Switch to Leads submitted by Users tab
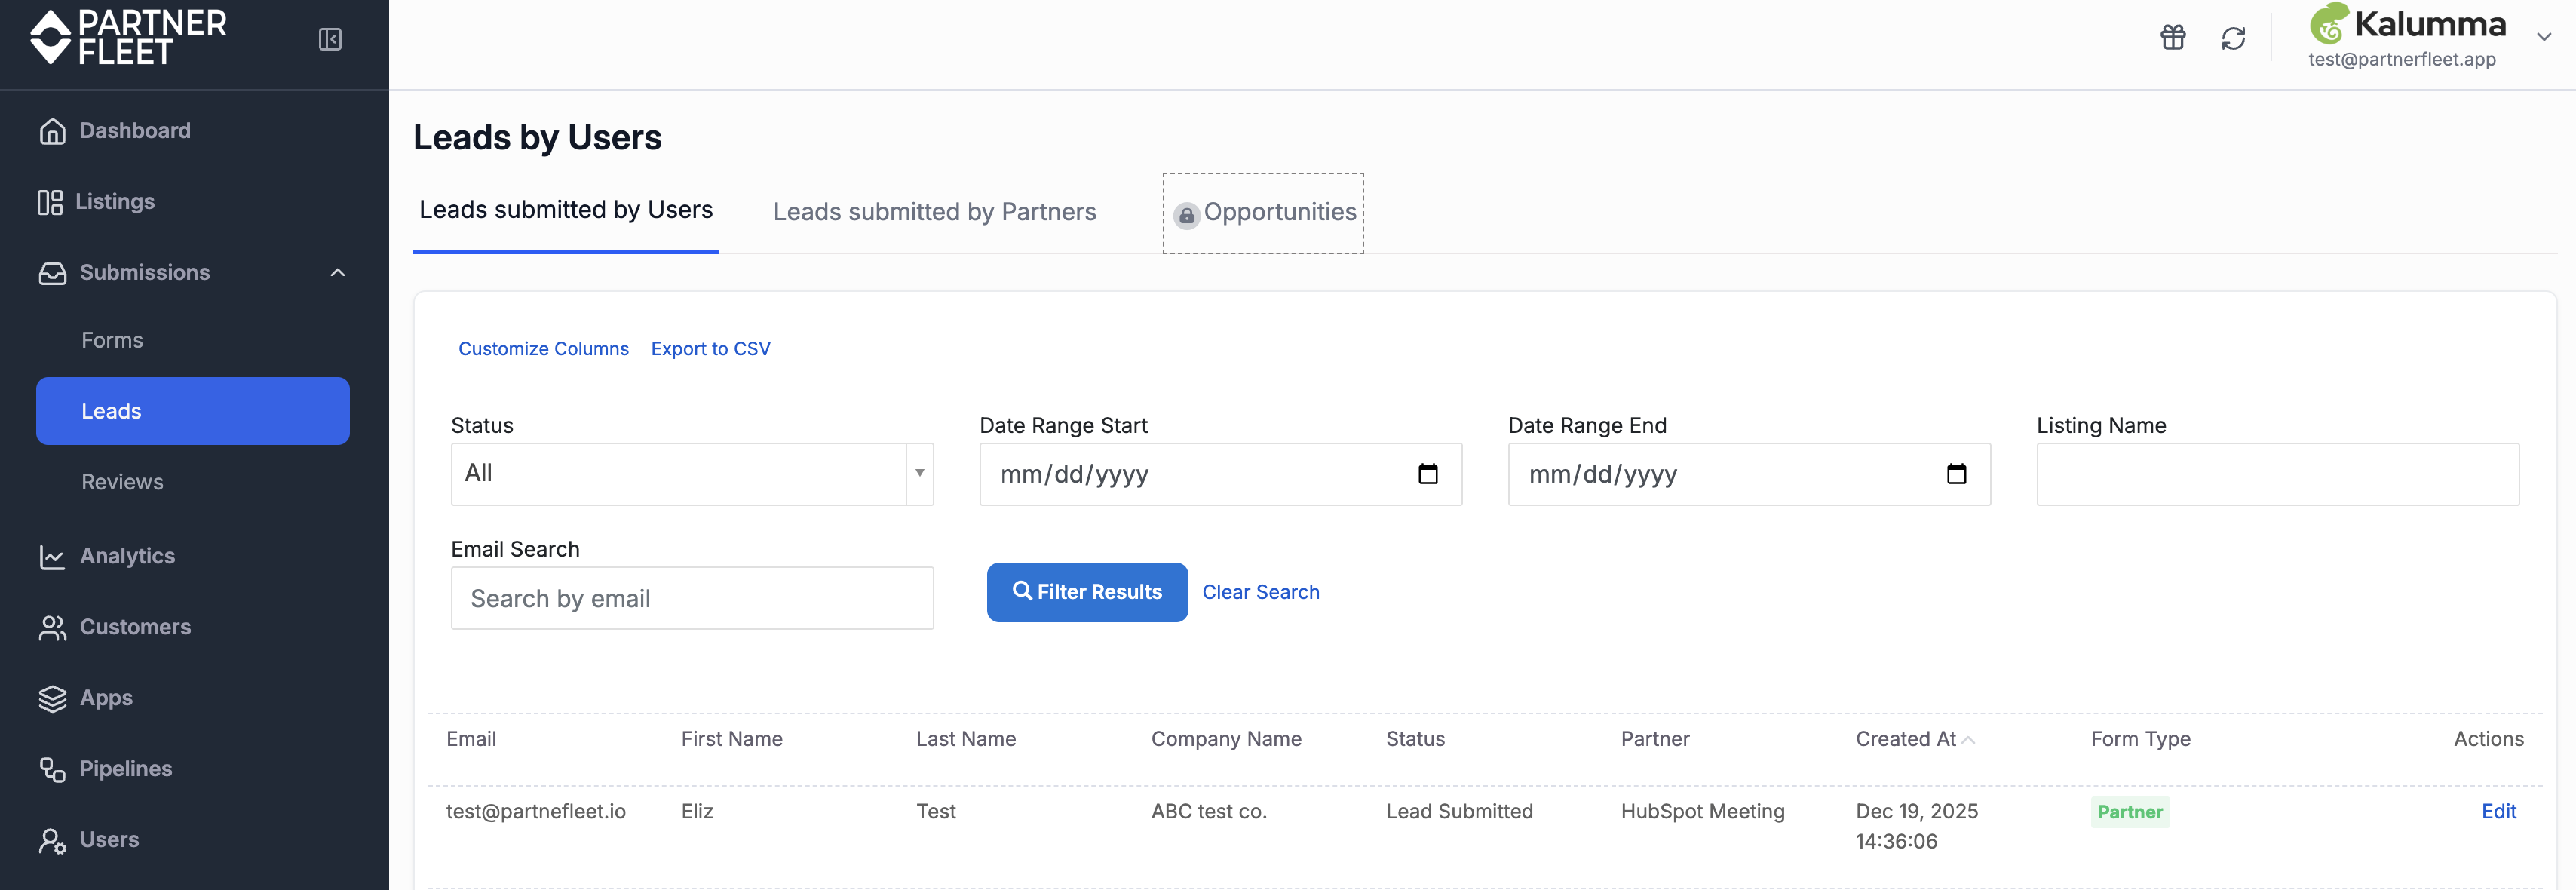 click(x=566, y=210)
